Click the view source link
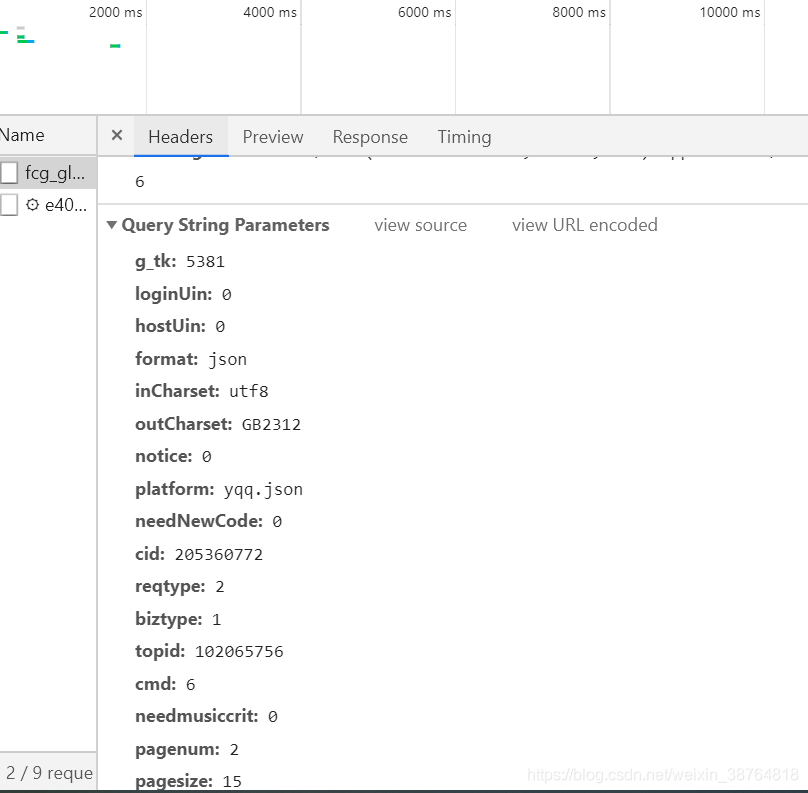Screen dimensions: 808x793 [x=420, y=225]
